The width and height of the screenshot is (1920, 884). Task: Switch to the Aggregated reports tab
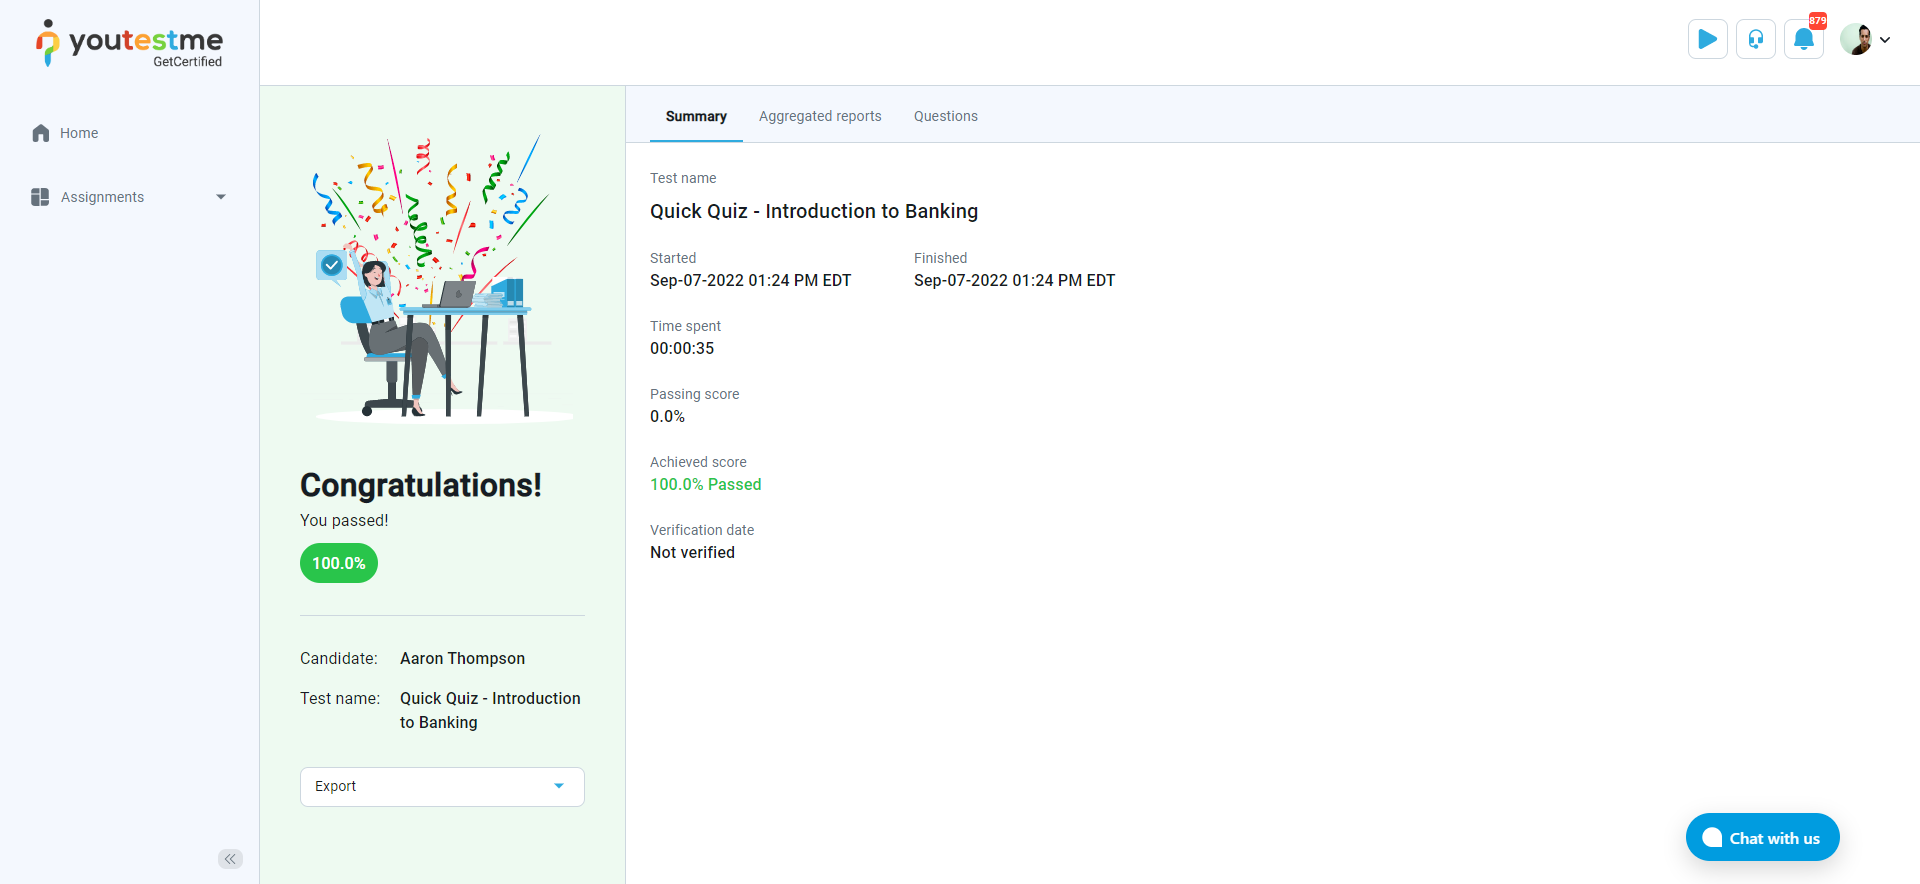point(820,116)
